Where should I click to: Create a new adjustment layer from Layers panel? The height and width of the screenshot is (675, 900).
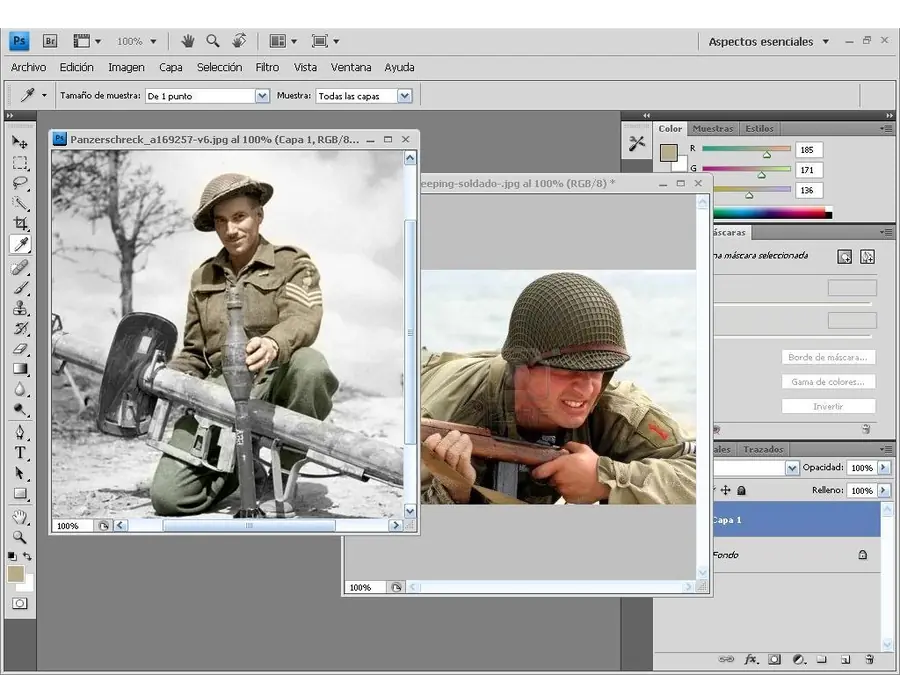(798, 660)
